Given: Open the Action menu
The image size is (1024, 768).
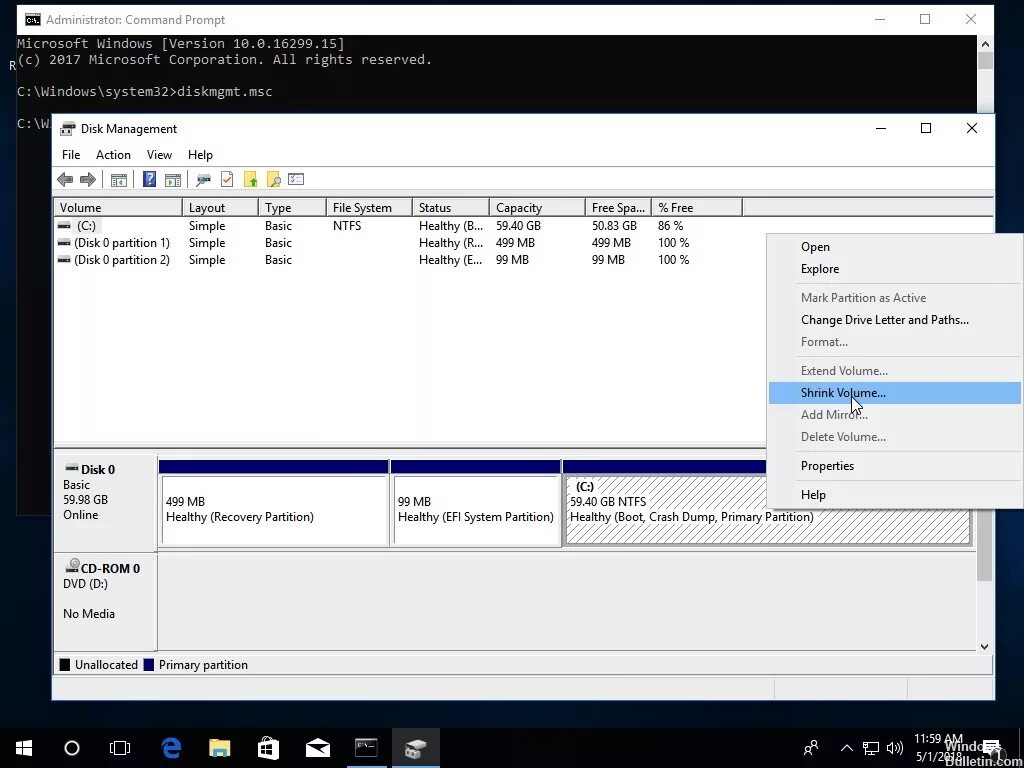Looking at the screenshot, I should coord(113,155).
